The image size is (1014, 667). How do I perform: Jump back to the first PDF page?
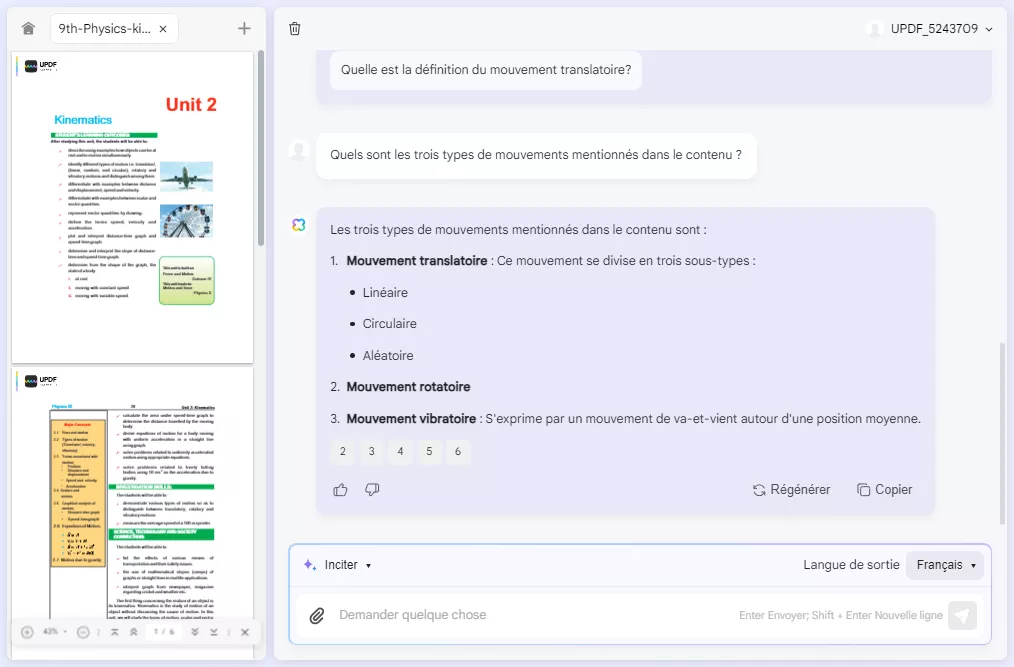point(114,631)
